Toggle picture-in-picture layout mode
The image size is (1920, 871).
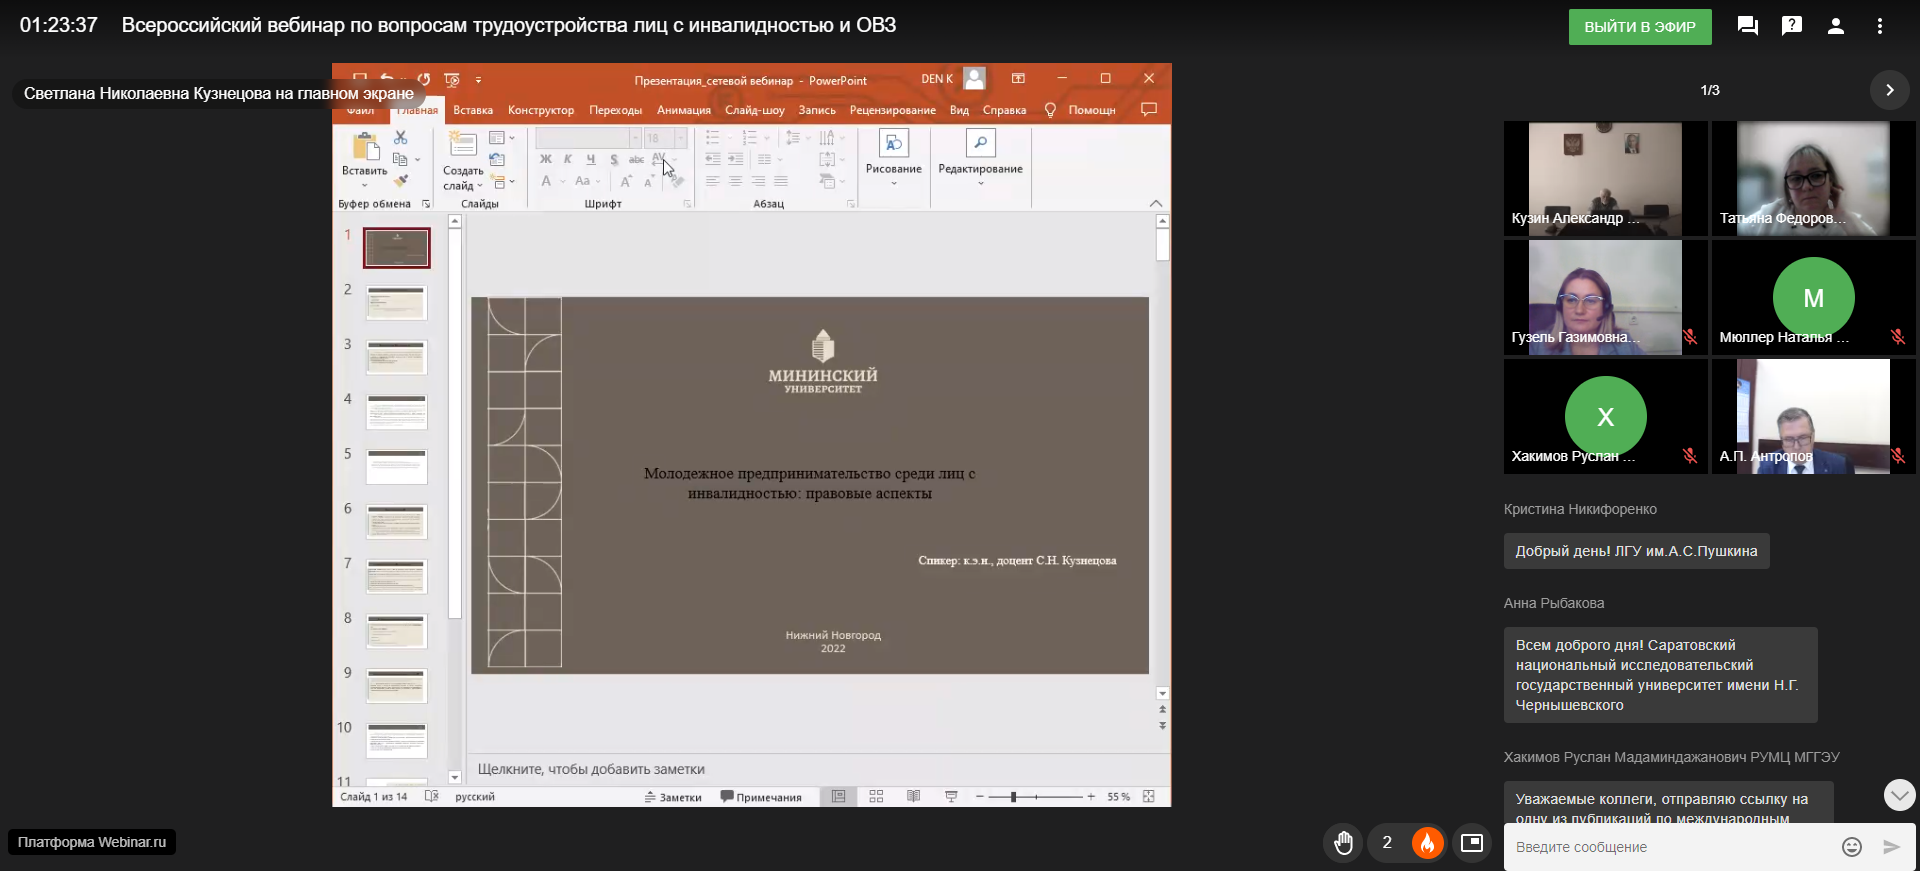(x=1471, y=843)
